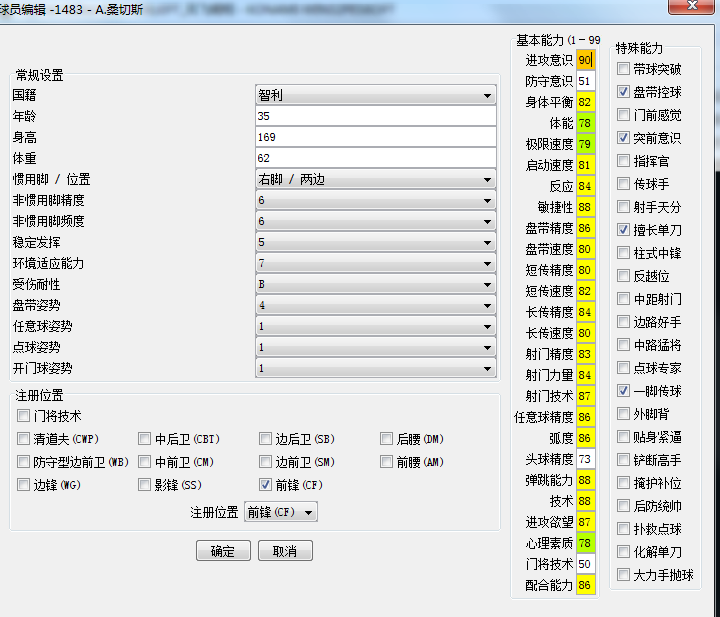Expand the 非惯用脚频度 dropdown
The width and height of the screenshot is (720, 617).
pos(376,222)
